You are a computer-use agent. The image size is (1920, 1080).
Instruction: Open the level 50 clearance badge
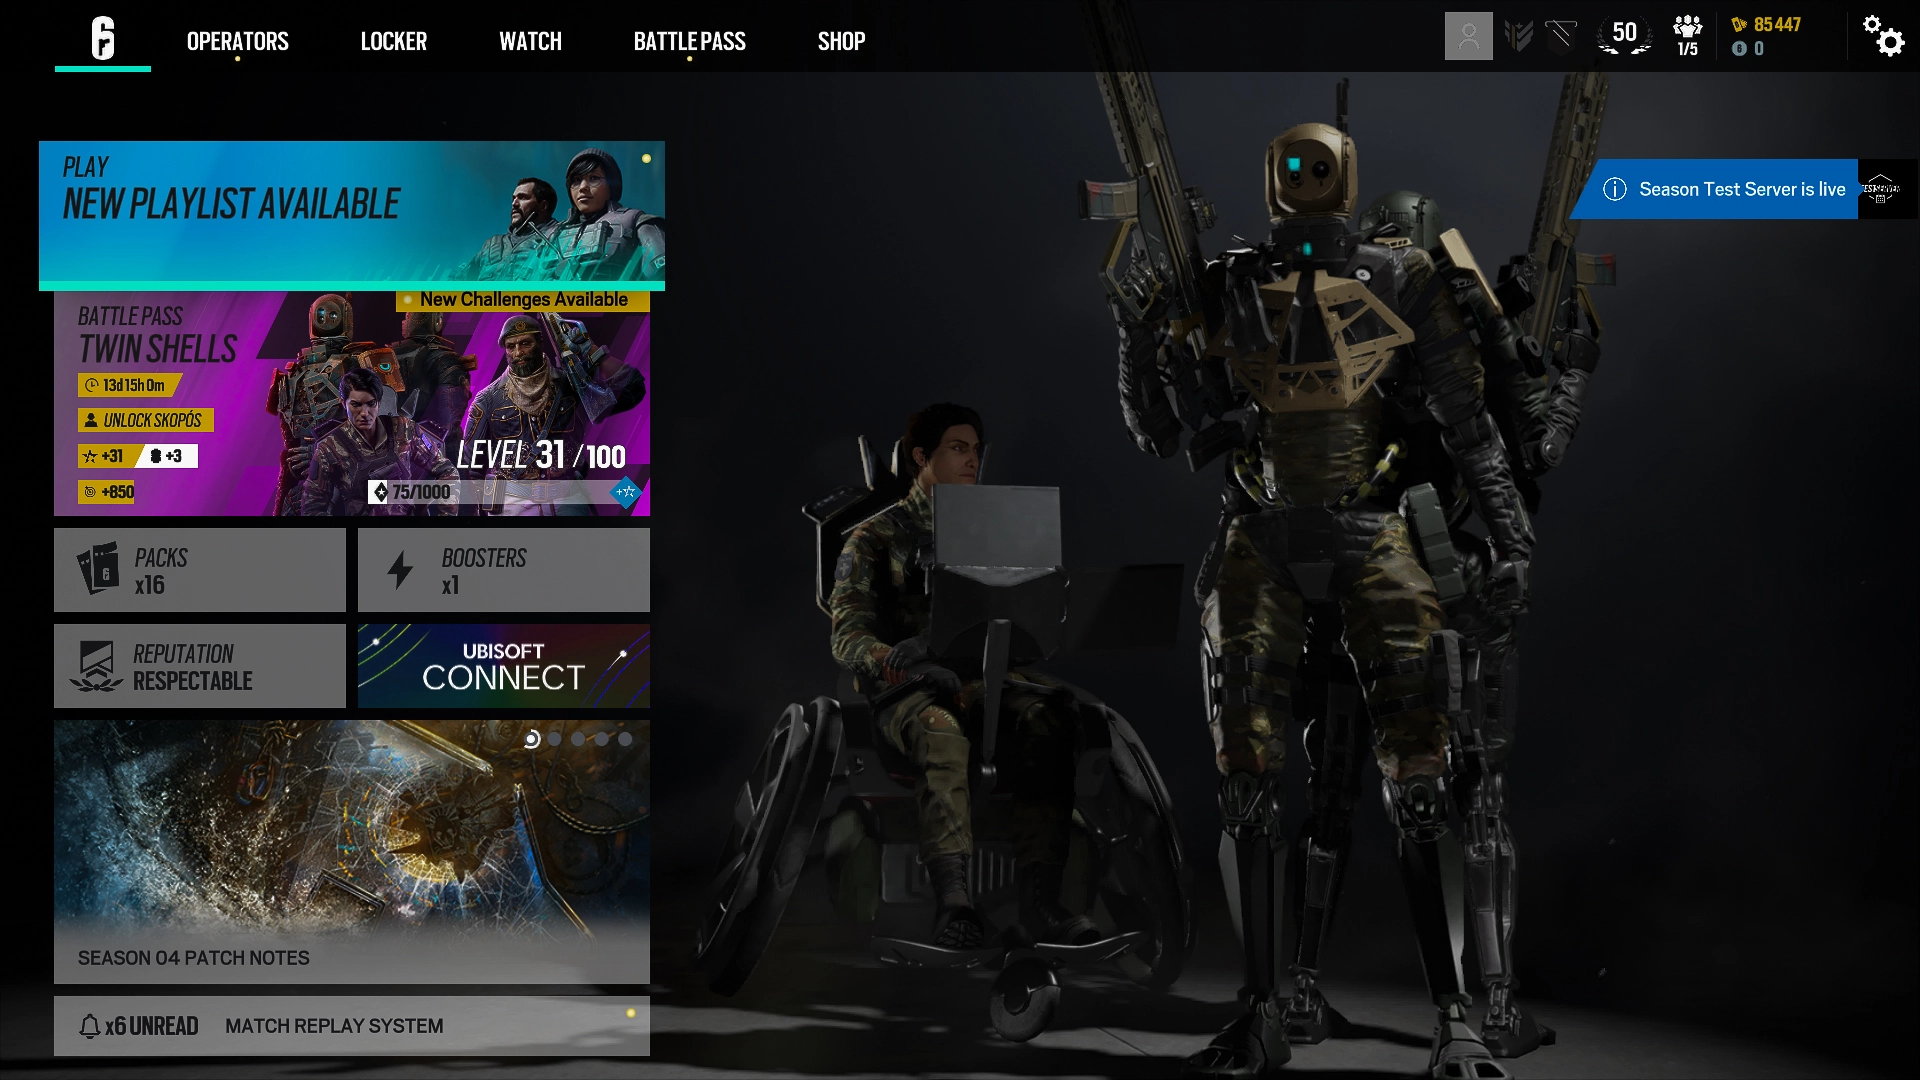pyautogui.click(x=1624, y=36)
